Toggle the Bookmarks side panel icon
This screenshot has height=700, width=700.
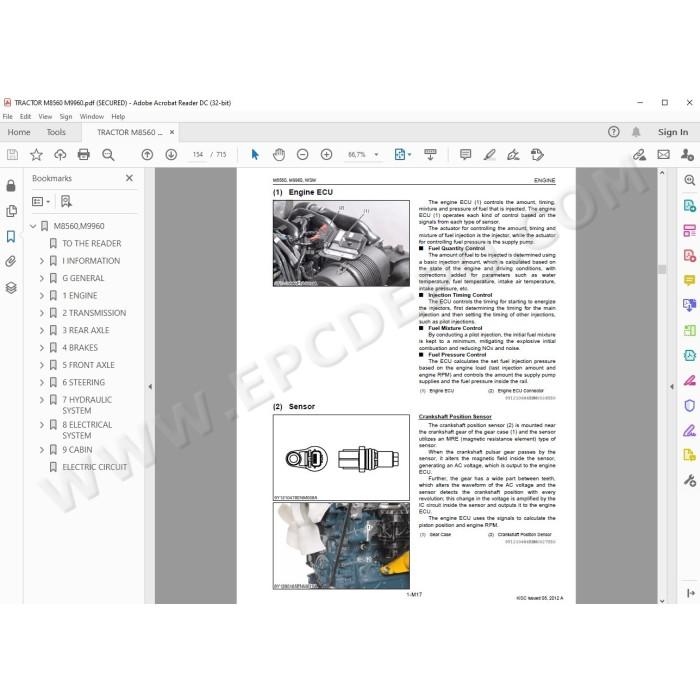pos(11,236)
